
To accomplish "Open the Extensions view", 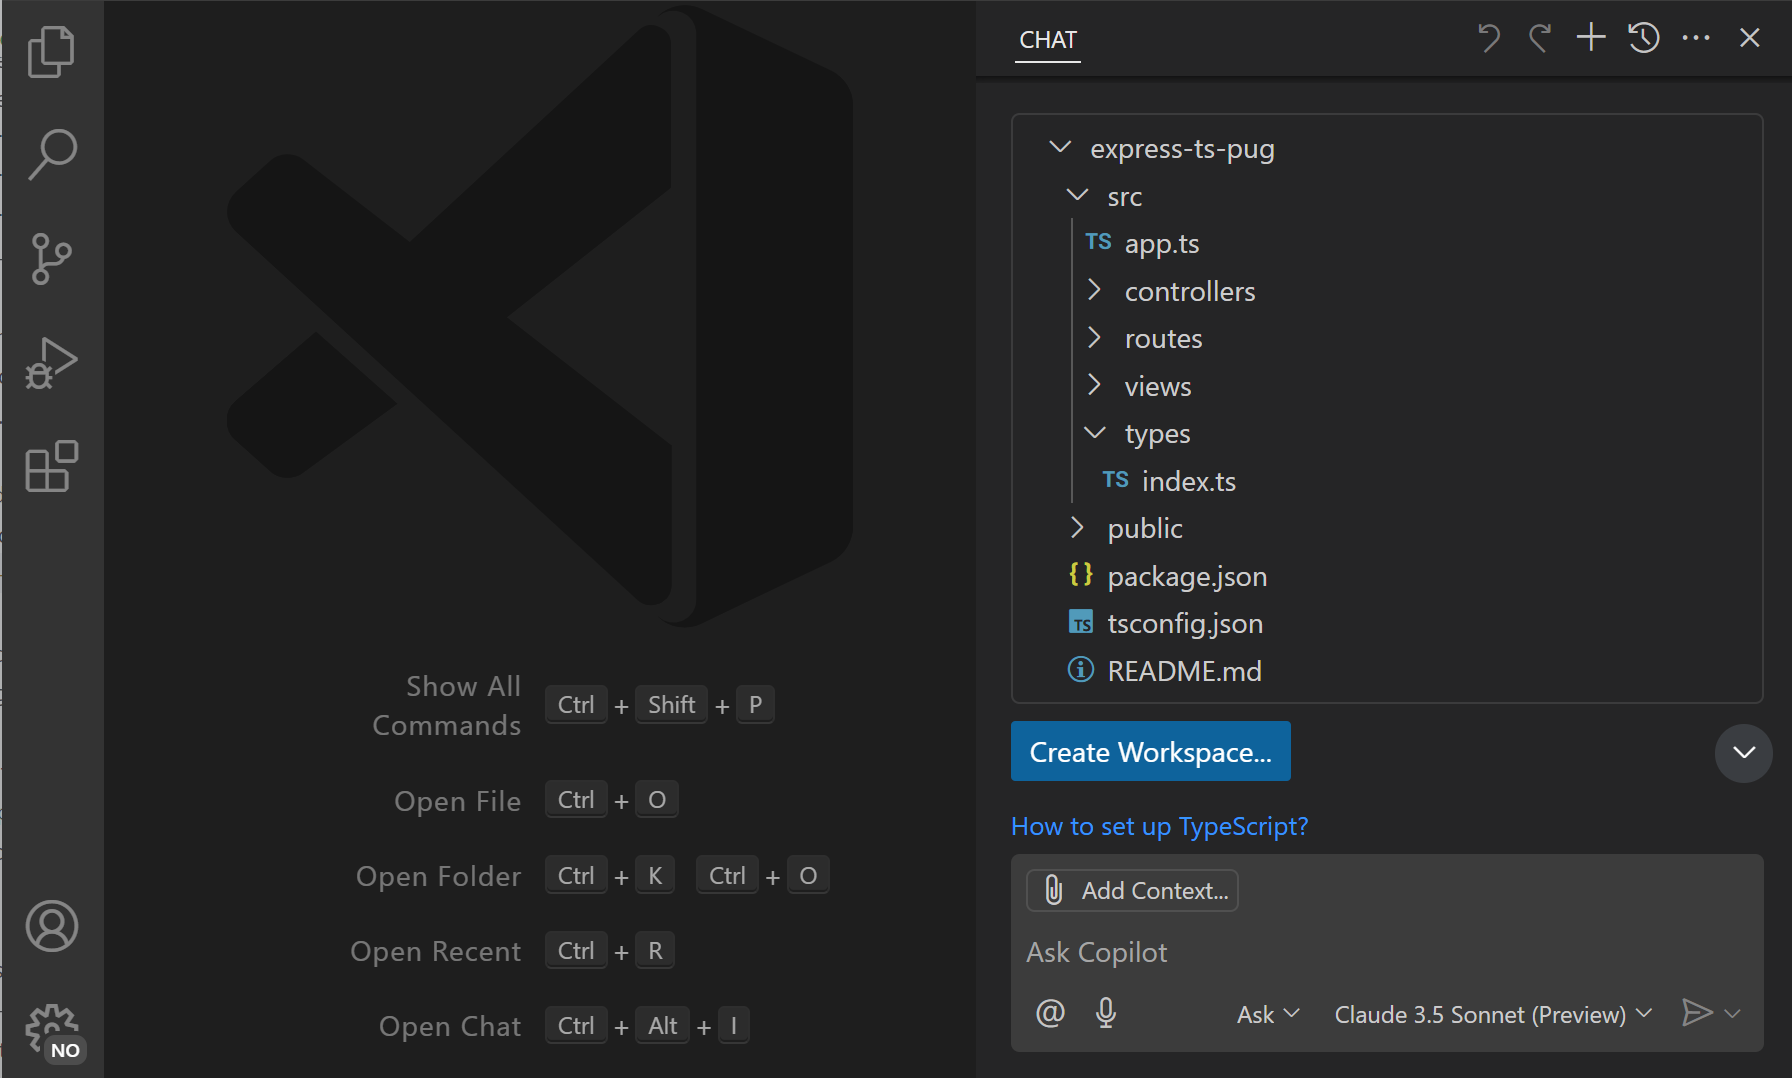I will coord(52,467).
